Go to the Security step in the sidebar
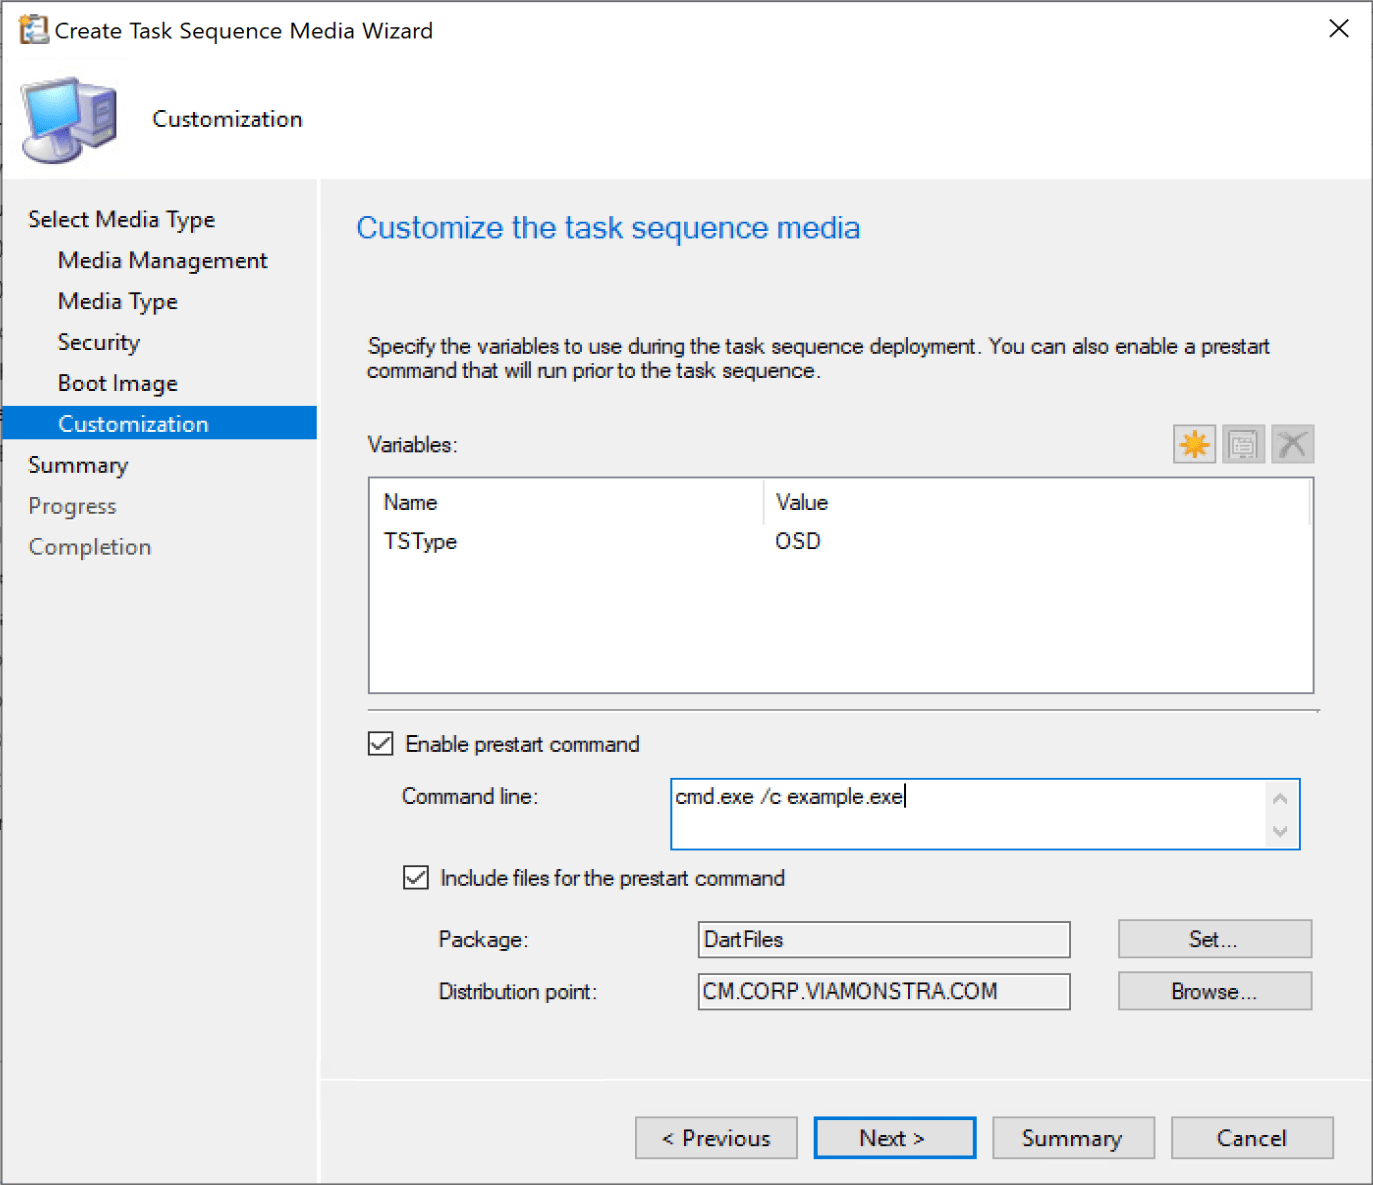The width and height of the screenshot is (1373, 1185). tap(98, 341)
